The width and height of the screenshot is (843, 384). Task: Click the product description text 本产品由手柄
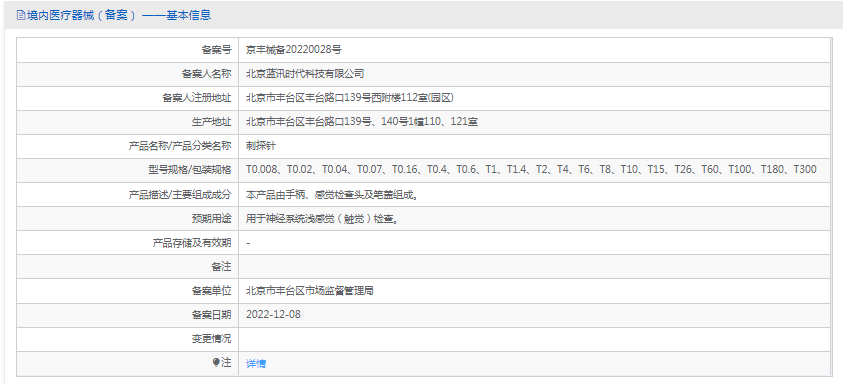(332, 194)
